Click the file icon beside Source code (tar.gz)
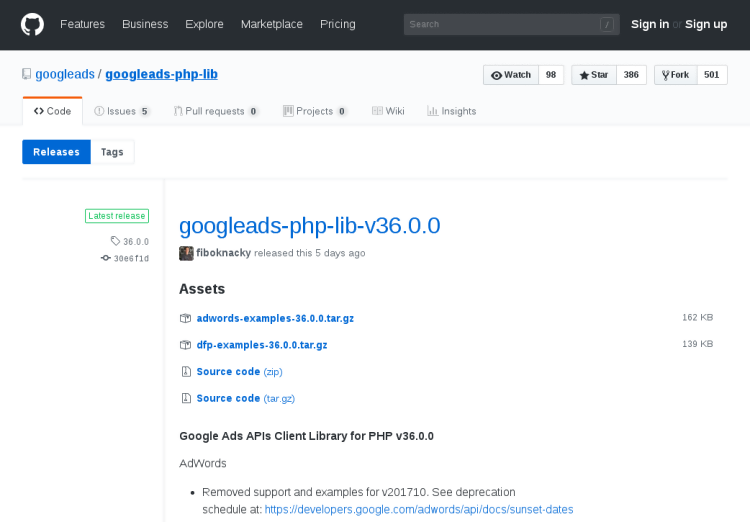 [x=186, y=399]
